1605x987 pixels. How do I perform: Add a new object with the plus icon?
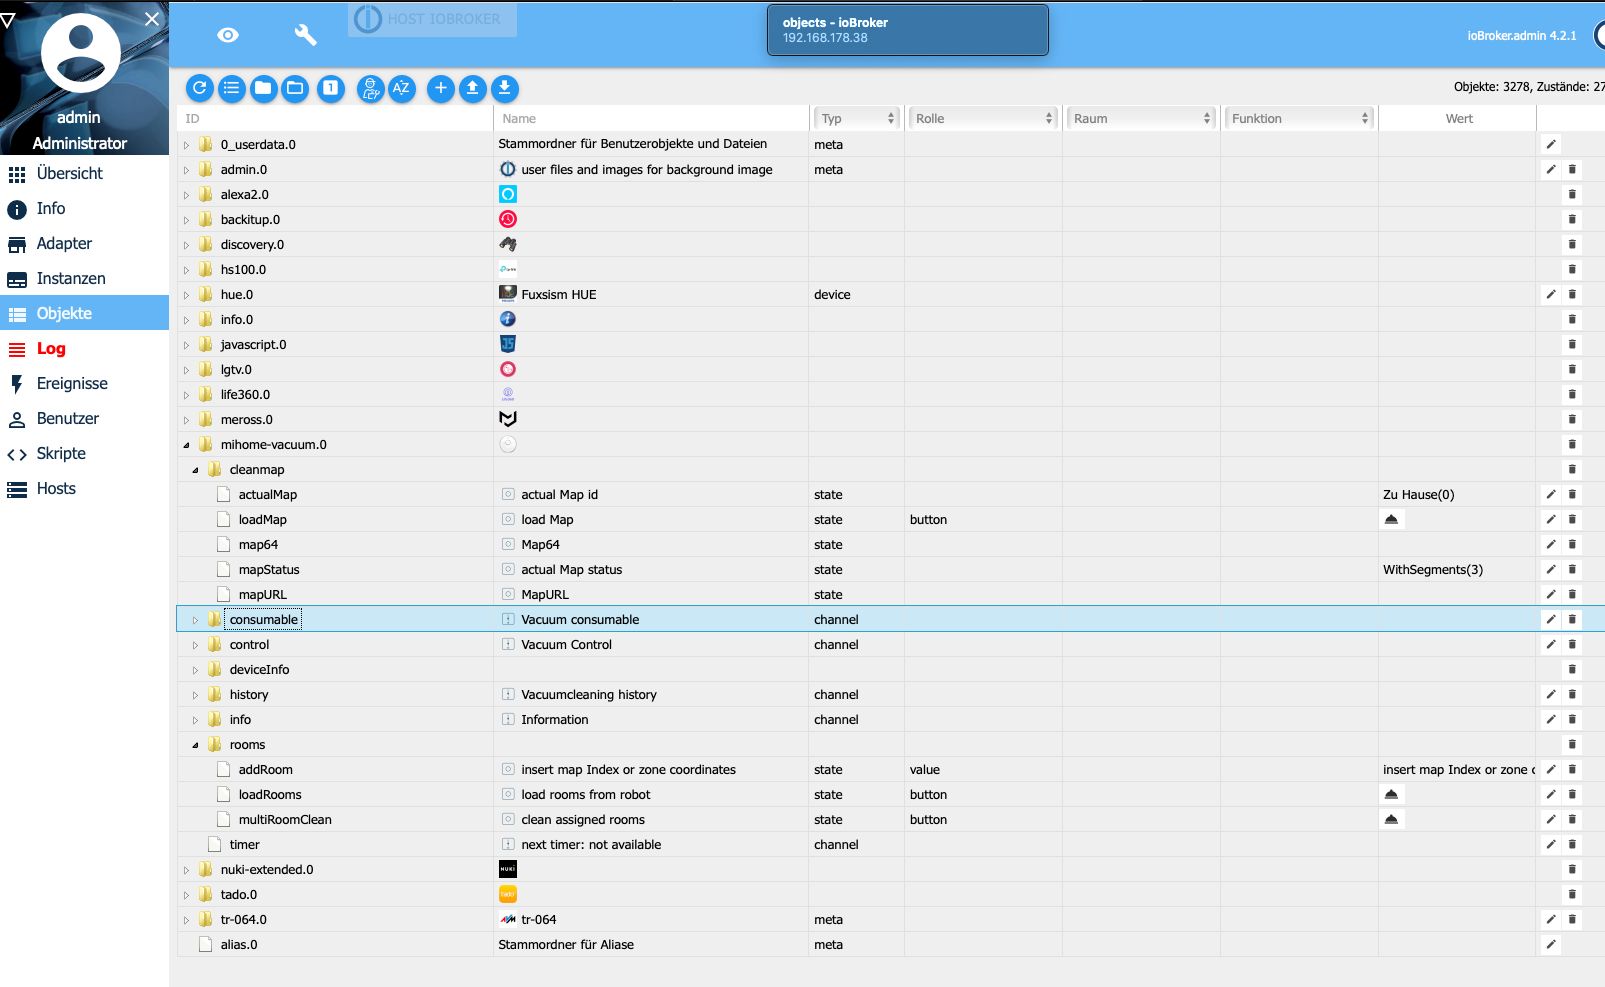click(441, 88)
